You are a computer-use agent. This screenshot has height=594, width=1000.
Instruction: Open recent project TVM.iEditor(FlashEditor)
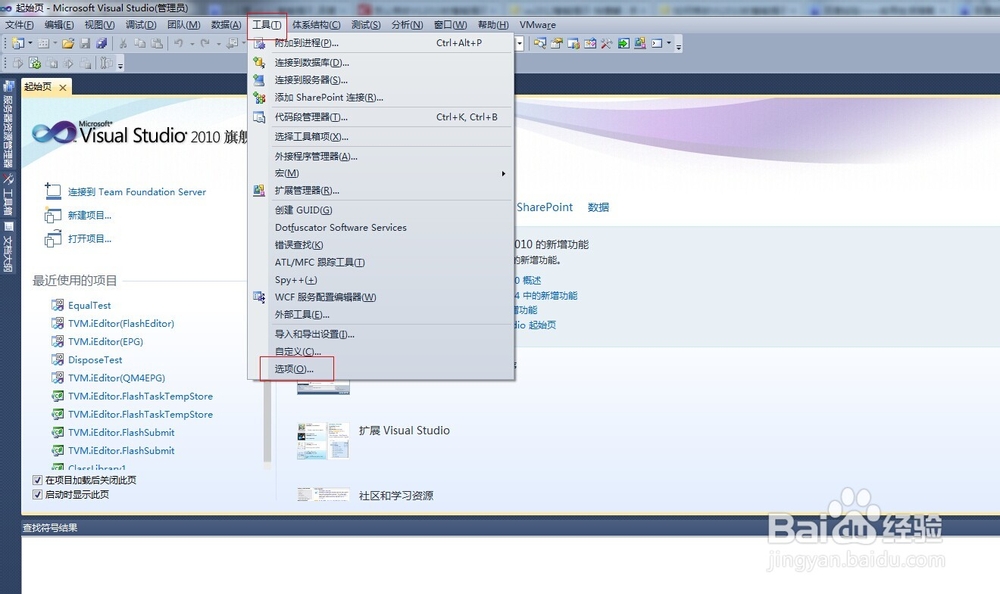click(121, 323)
